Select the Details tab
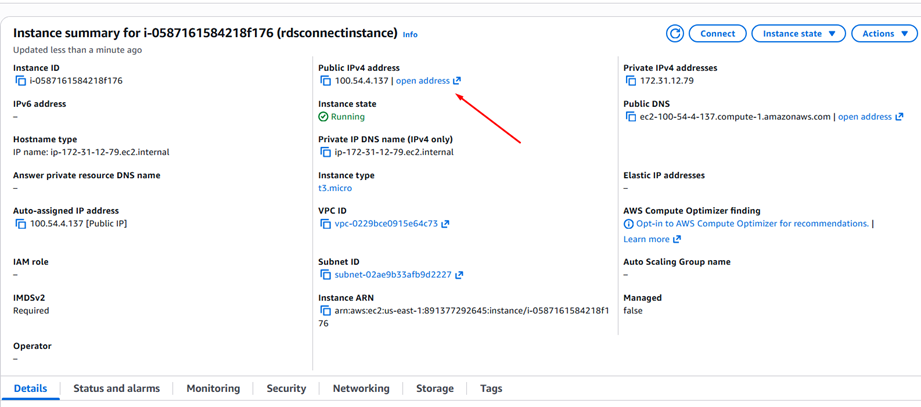This screenshot has height=407, width=921. click(30, 388)
